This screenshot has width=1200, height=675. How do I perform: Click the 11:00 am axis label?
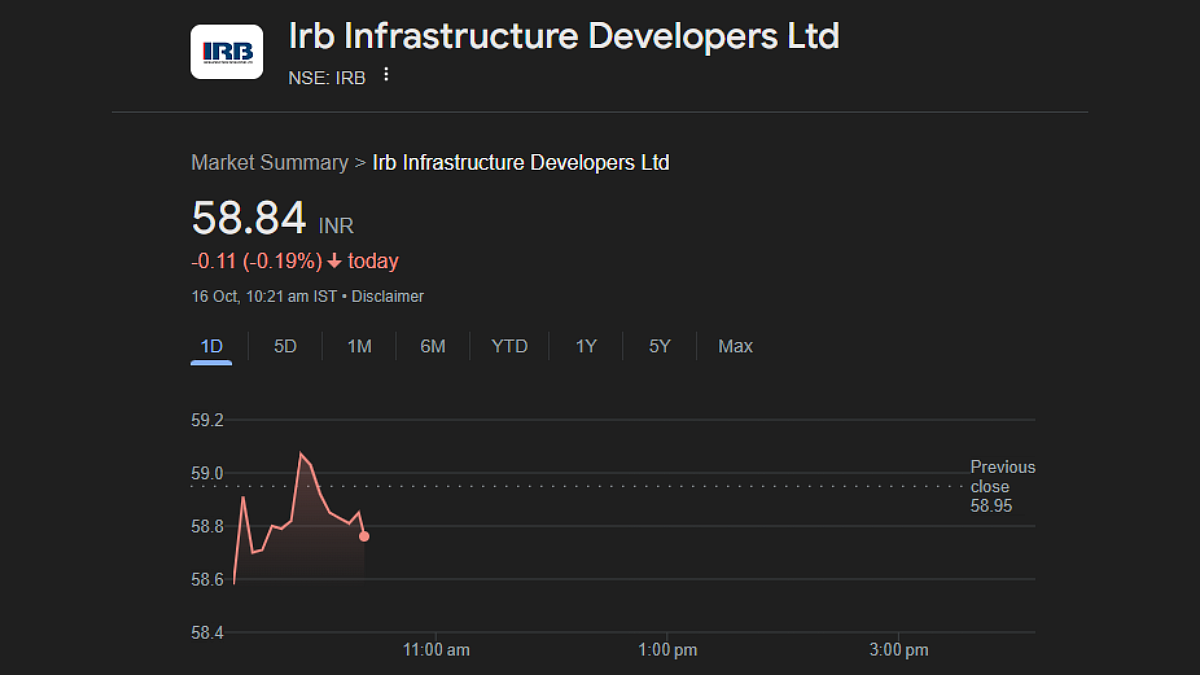click(x=436, y=650)
